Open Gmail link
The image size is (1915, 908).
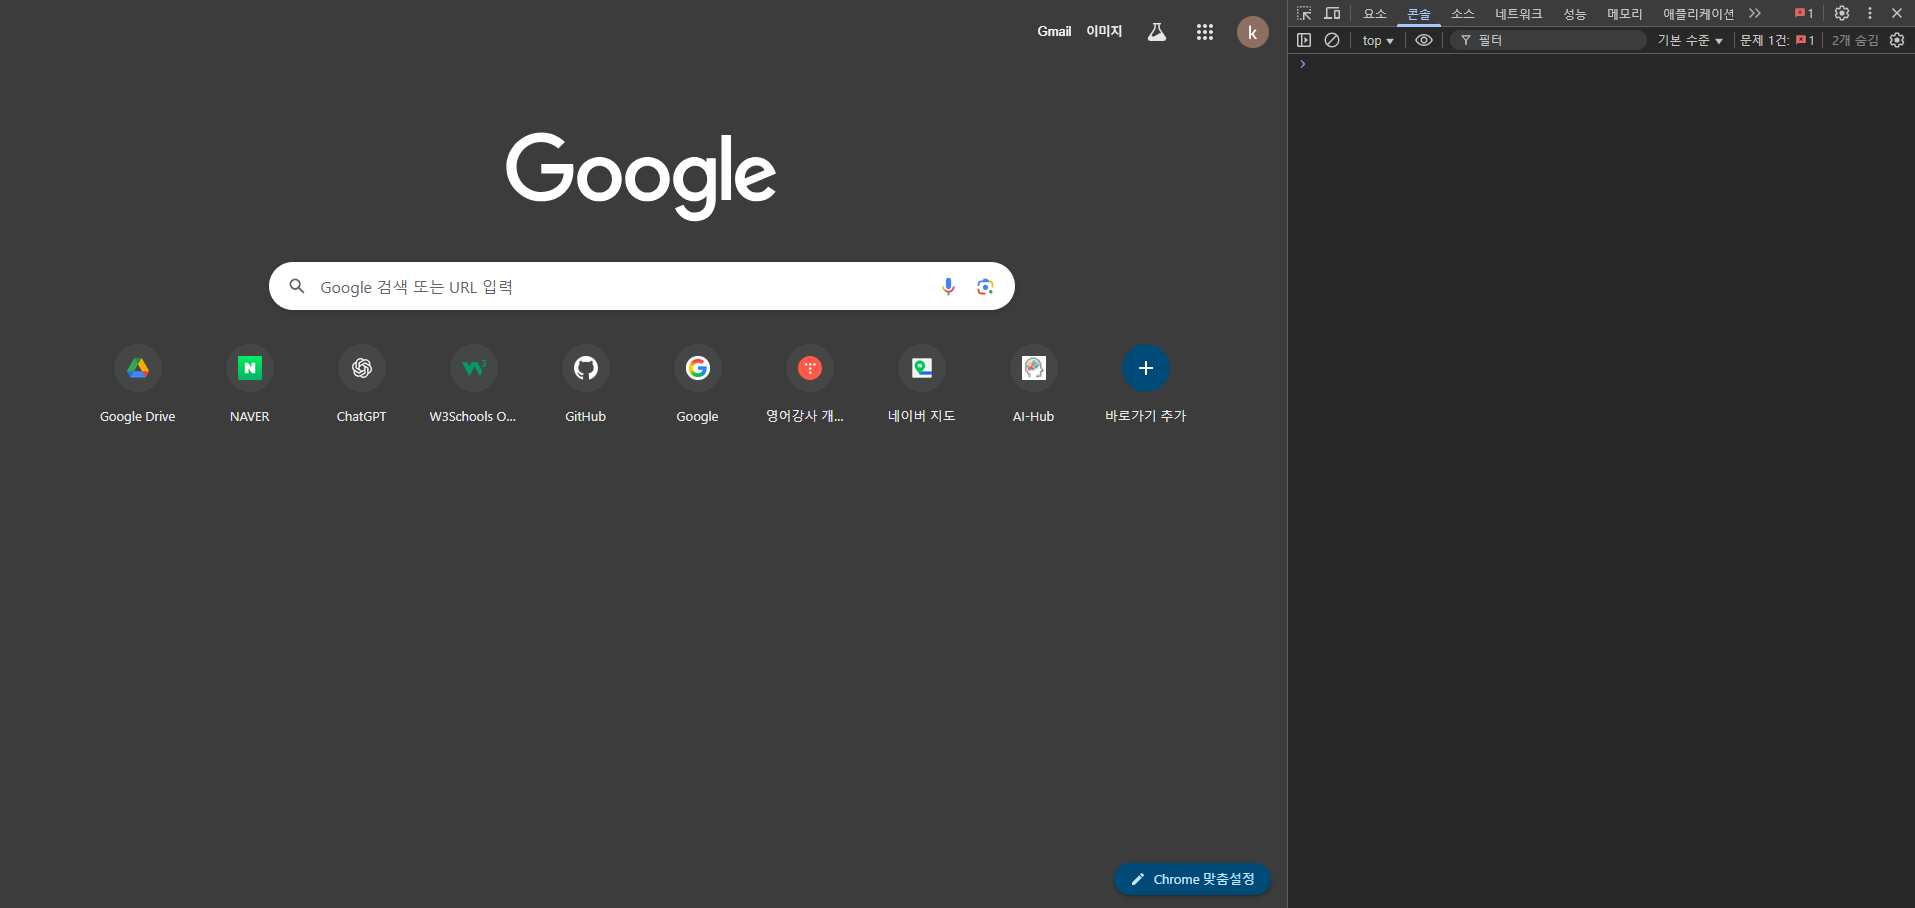coord(1054,32)
